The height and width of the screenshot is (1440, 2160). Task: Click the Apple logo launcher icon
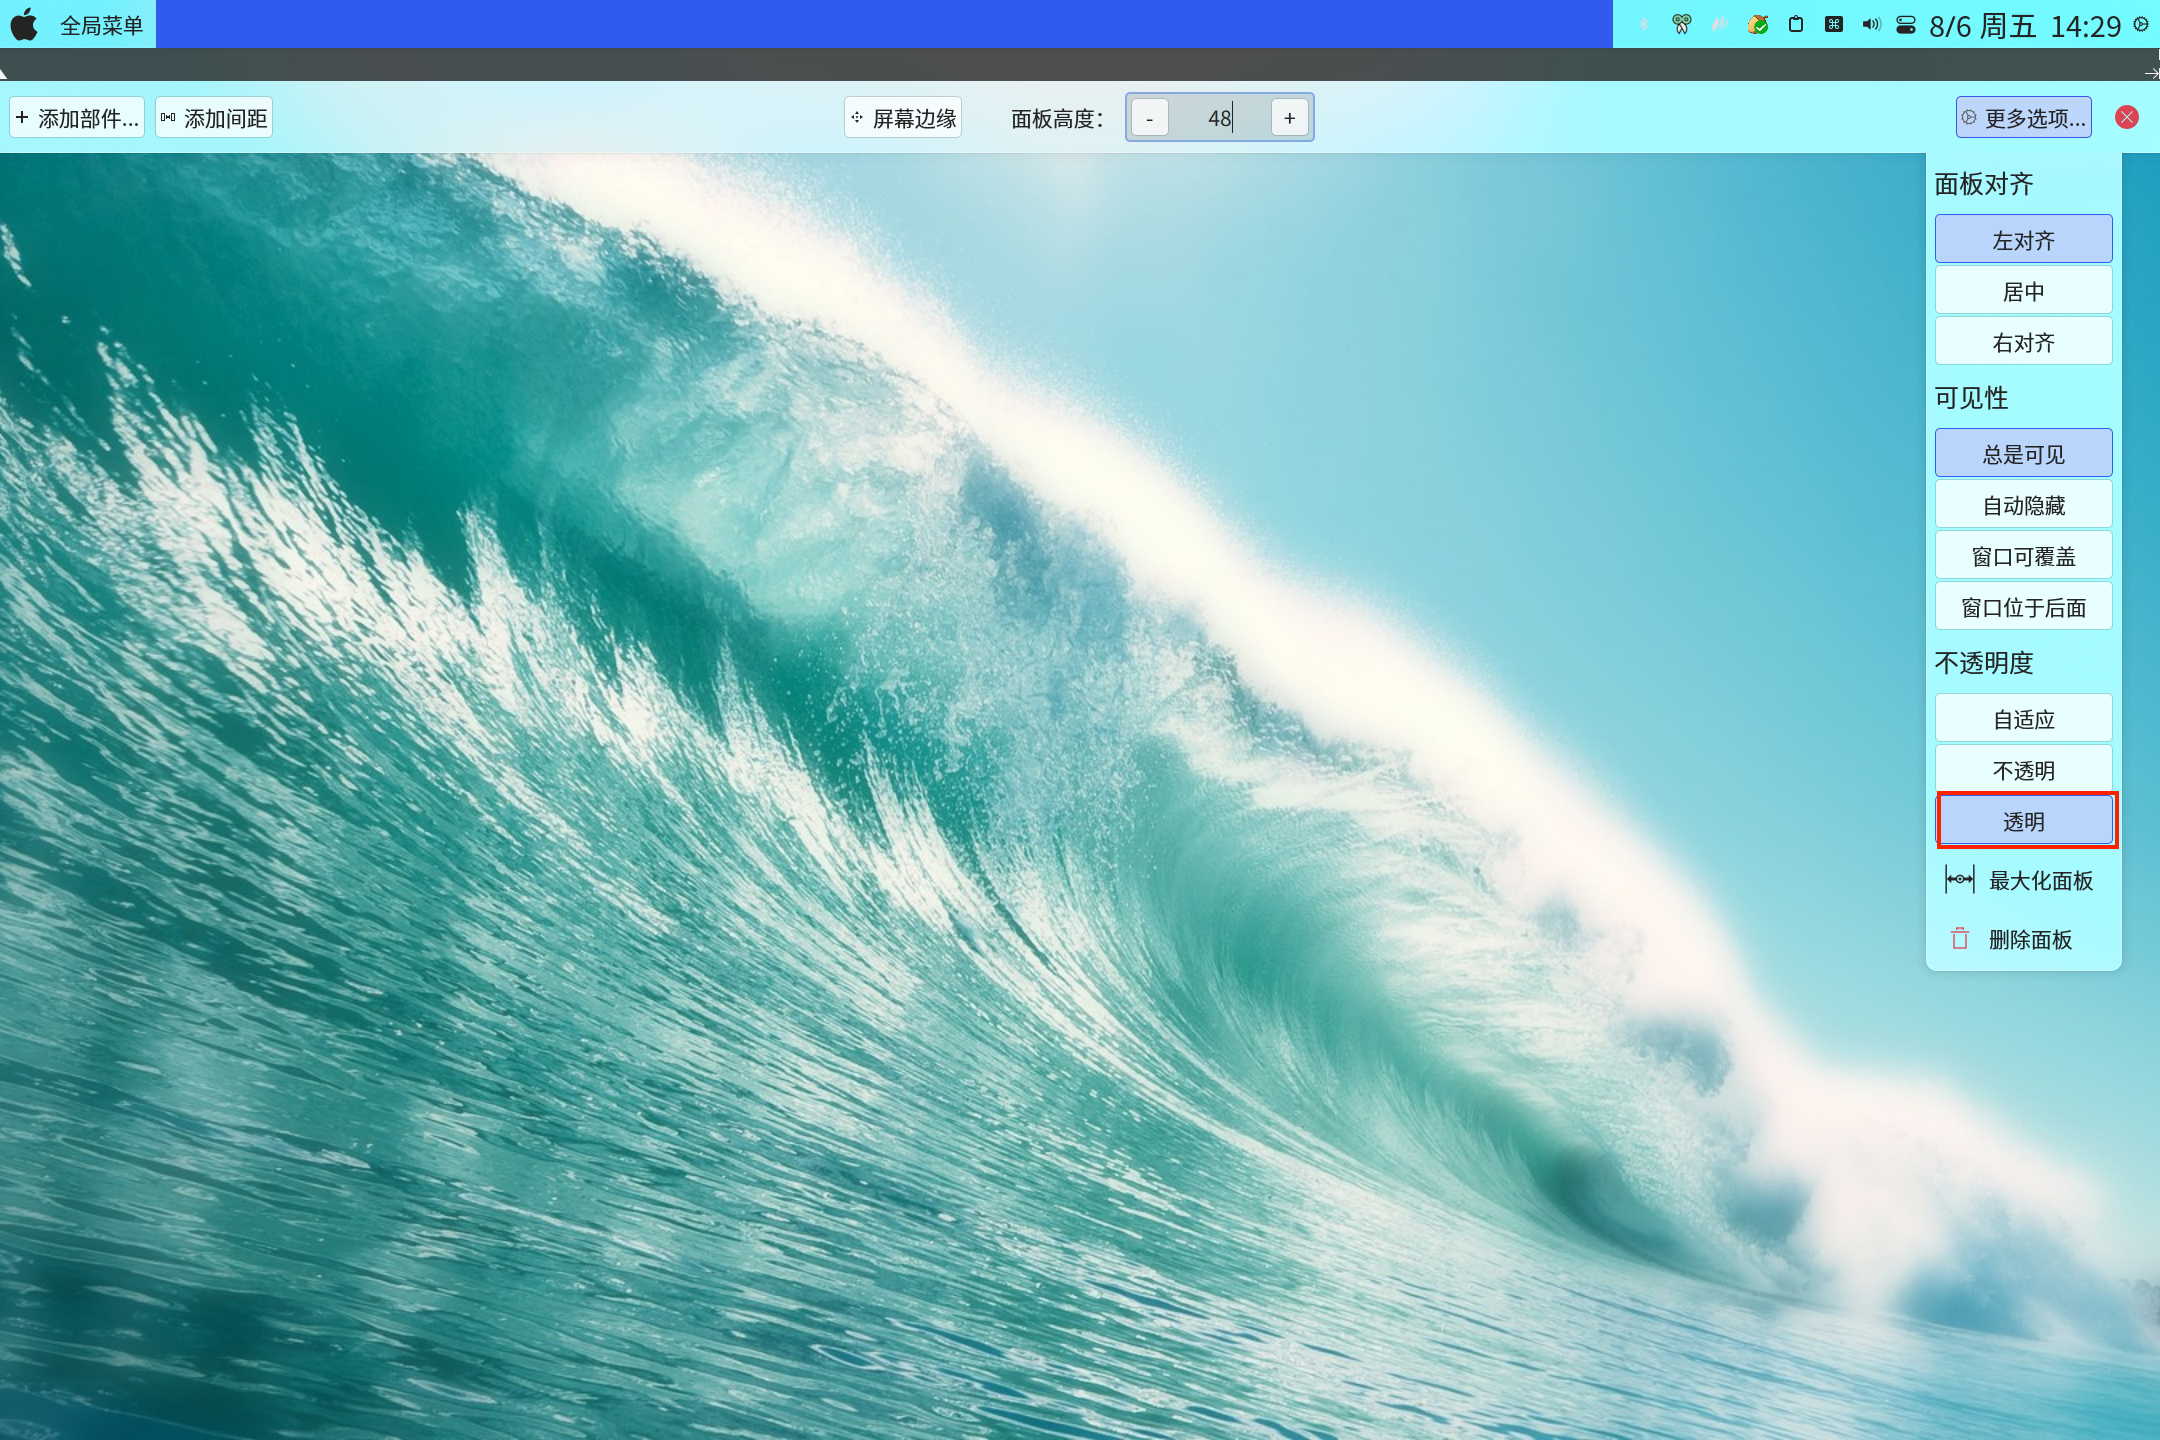point(24,25)
